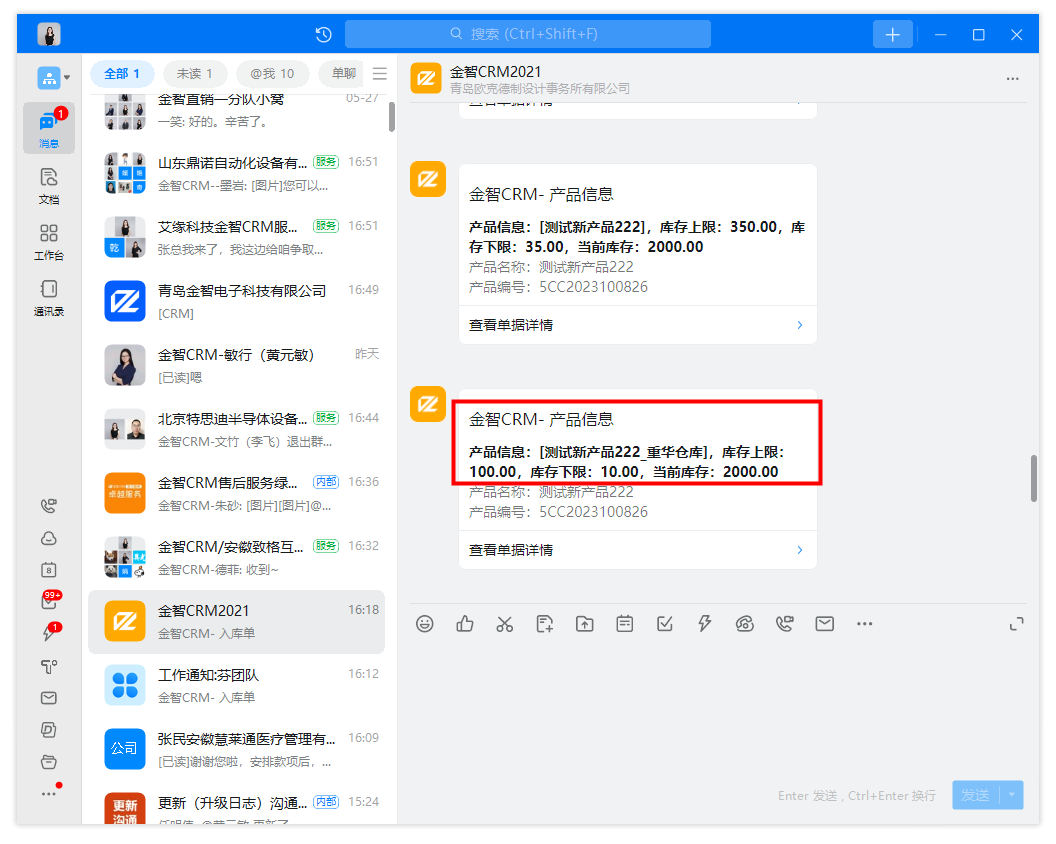
Task: Click the upload file icon
Action: (x=585, y=624)
